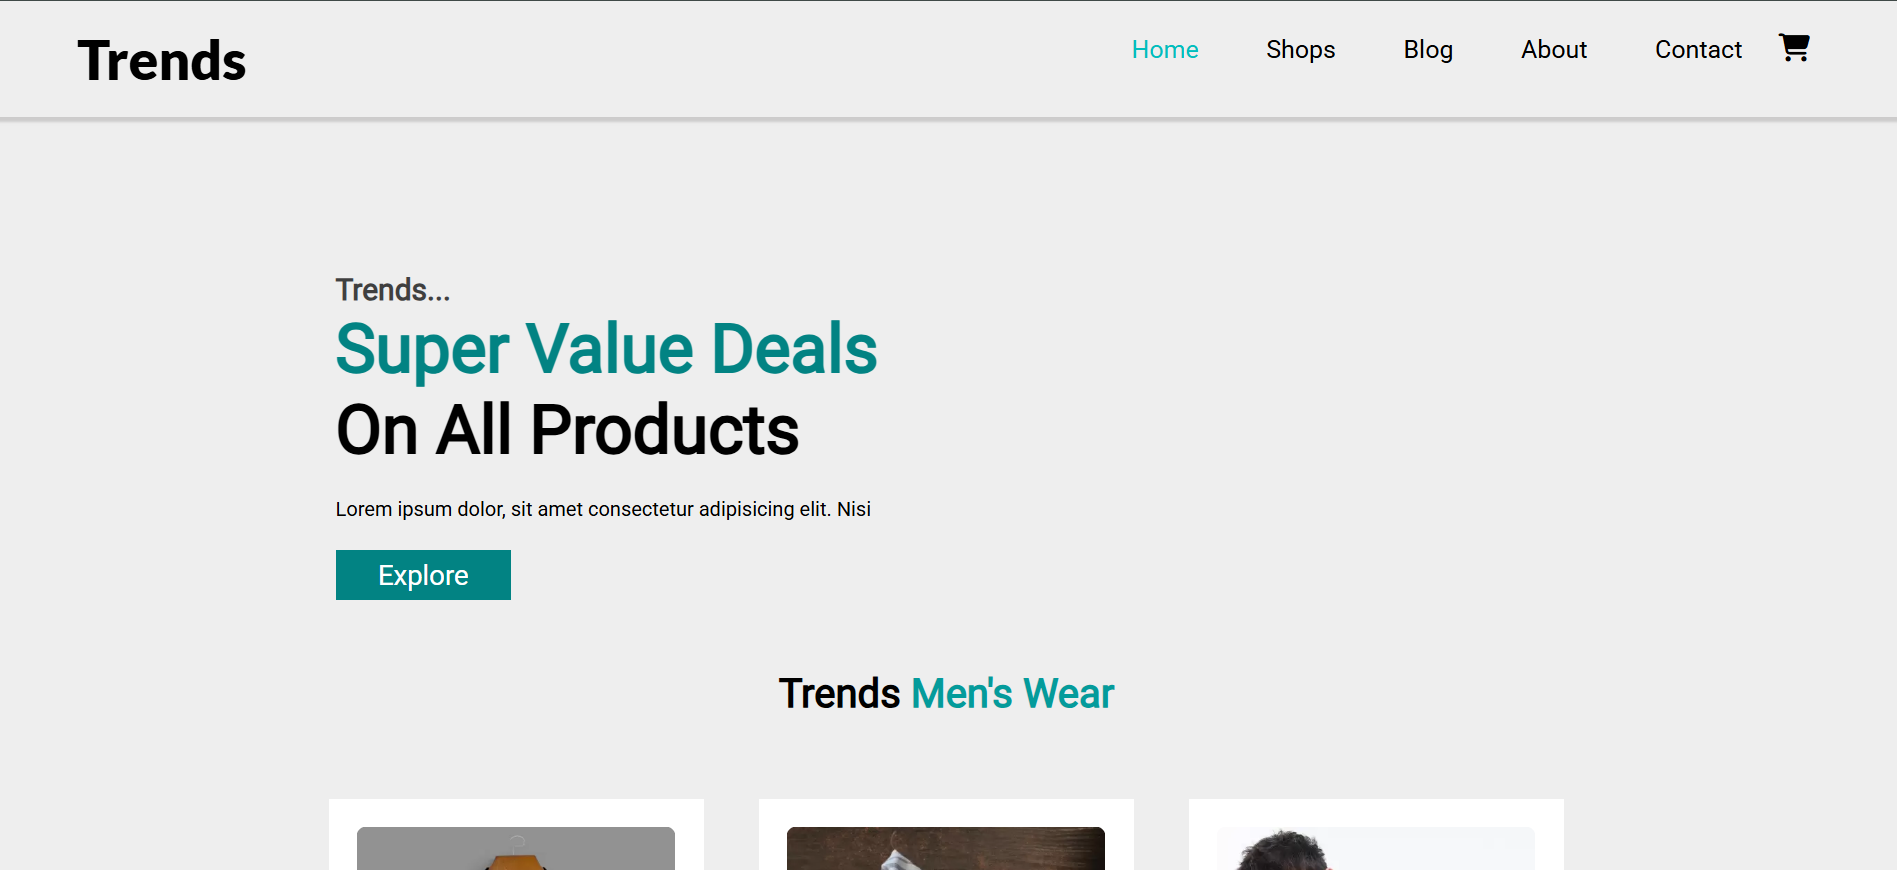The height and width of the screenshot is (870, 1897).
Task: Click the Lorem ipsum description text
Action: 603,509
